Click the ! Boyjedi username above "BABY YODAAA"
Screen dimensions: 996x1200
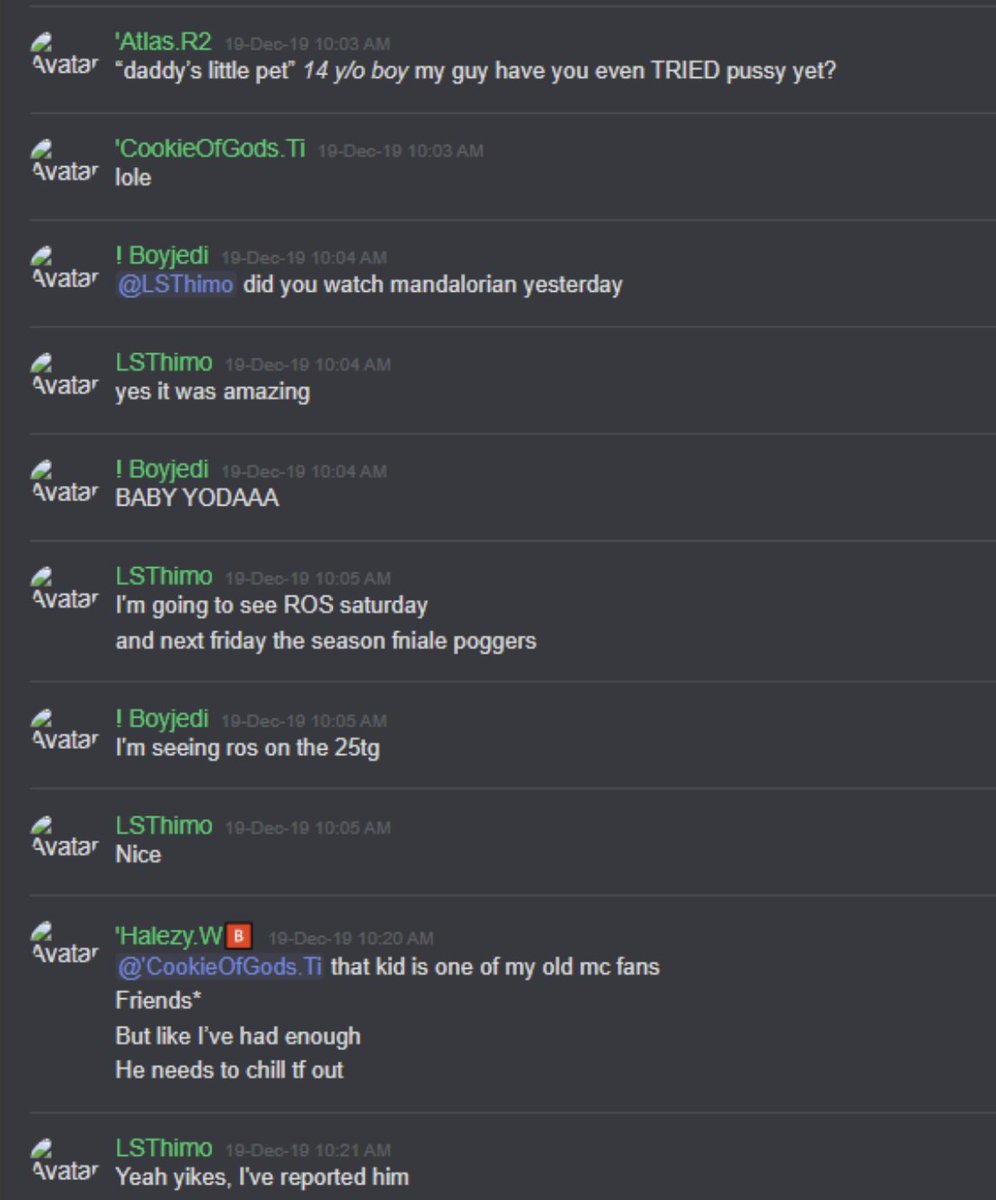pyautogui.click(x=162, y=469)
